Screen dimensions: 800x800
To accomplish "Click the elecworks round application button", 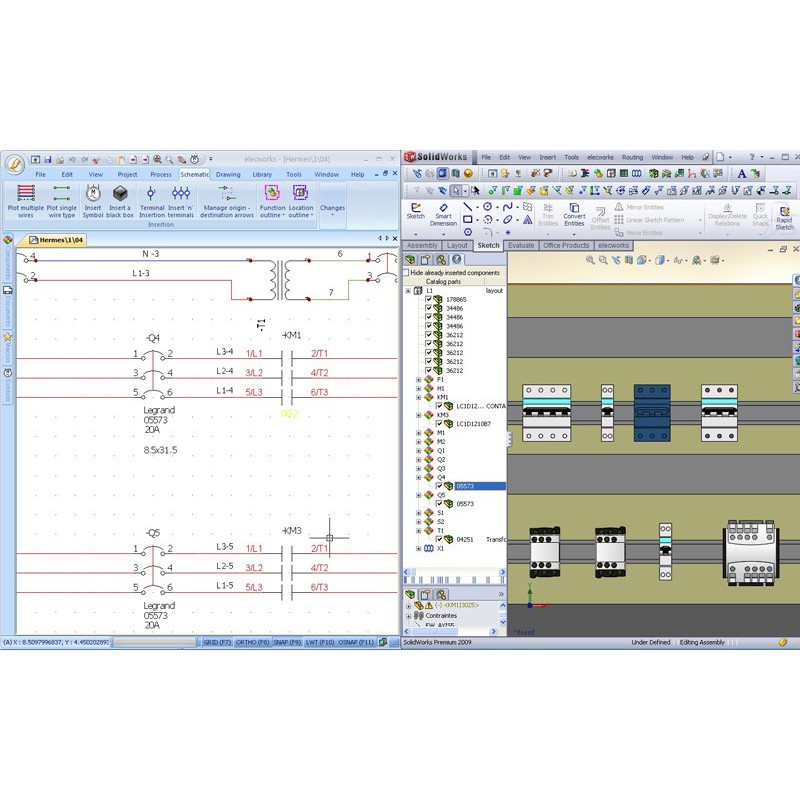I will (15, 164).
